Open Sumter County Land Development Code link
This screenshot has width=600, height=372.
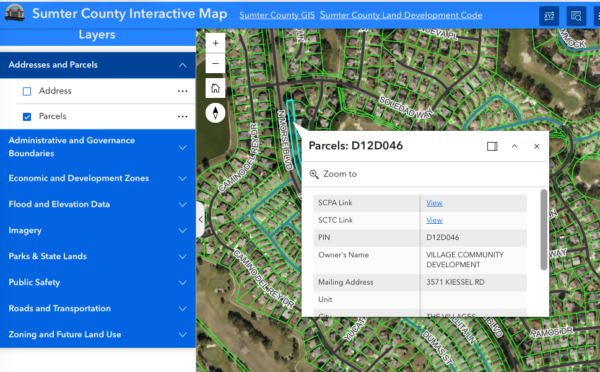[x=401, y=15]
